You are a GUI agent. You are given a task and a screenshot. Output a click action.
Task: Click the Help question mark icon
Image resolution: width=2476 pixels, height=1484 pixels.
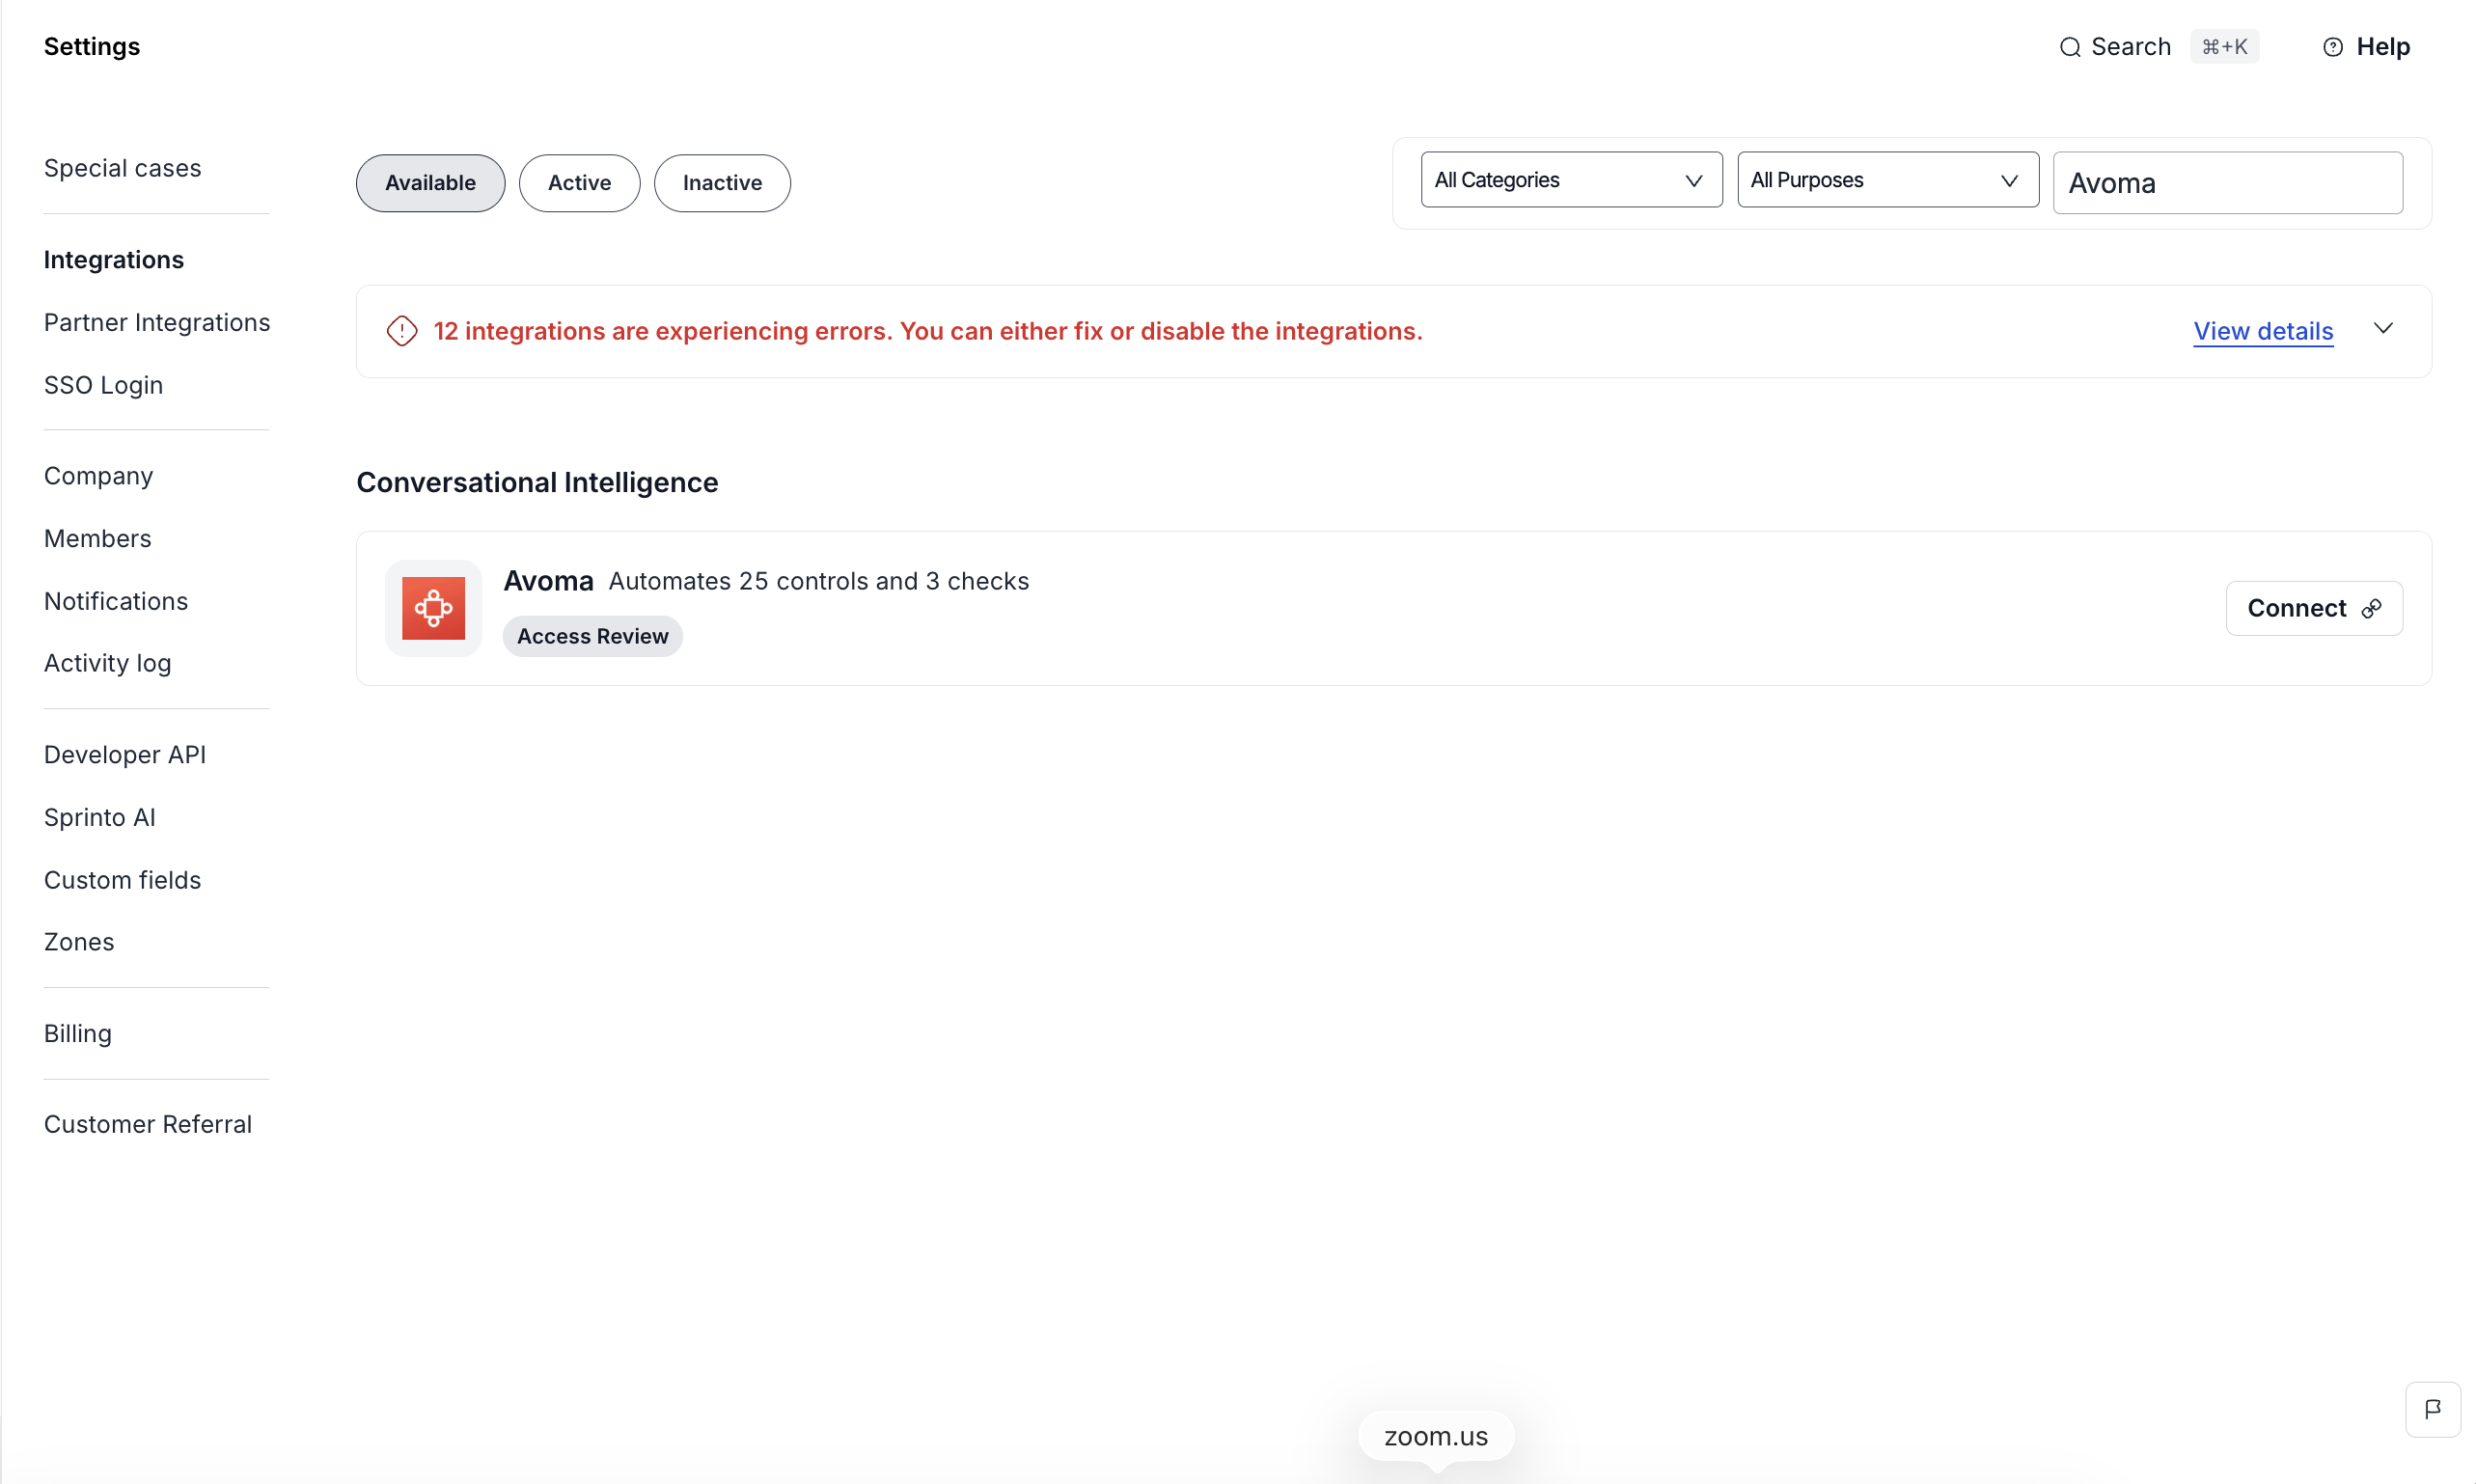click(2332, 47)
